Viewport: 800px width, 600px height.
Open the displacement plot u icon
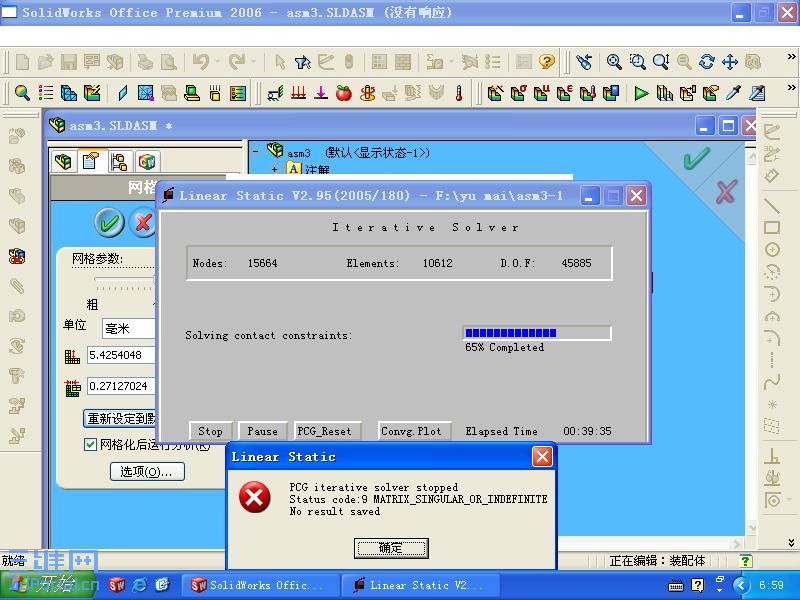point(541,93)
